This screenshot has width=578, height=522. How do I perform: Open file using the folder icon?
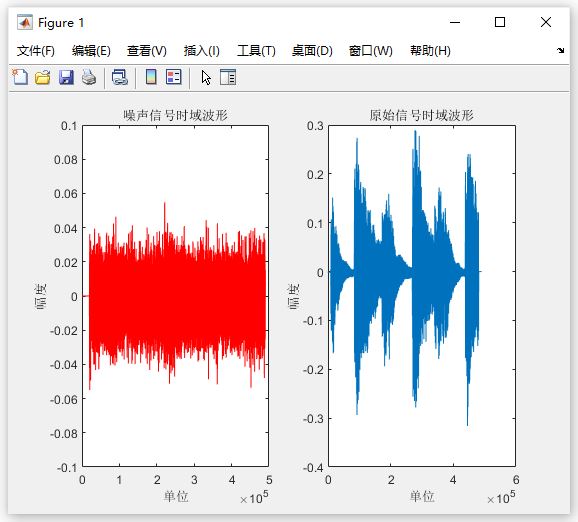click(x=43, y=77)
